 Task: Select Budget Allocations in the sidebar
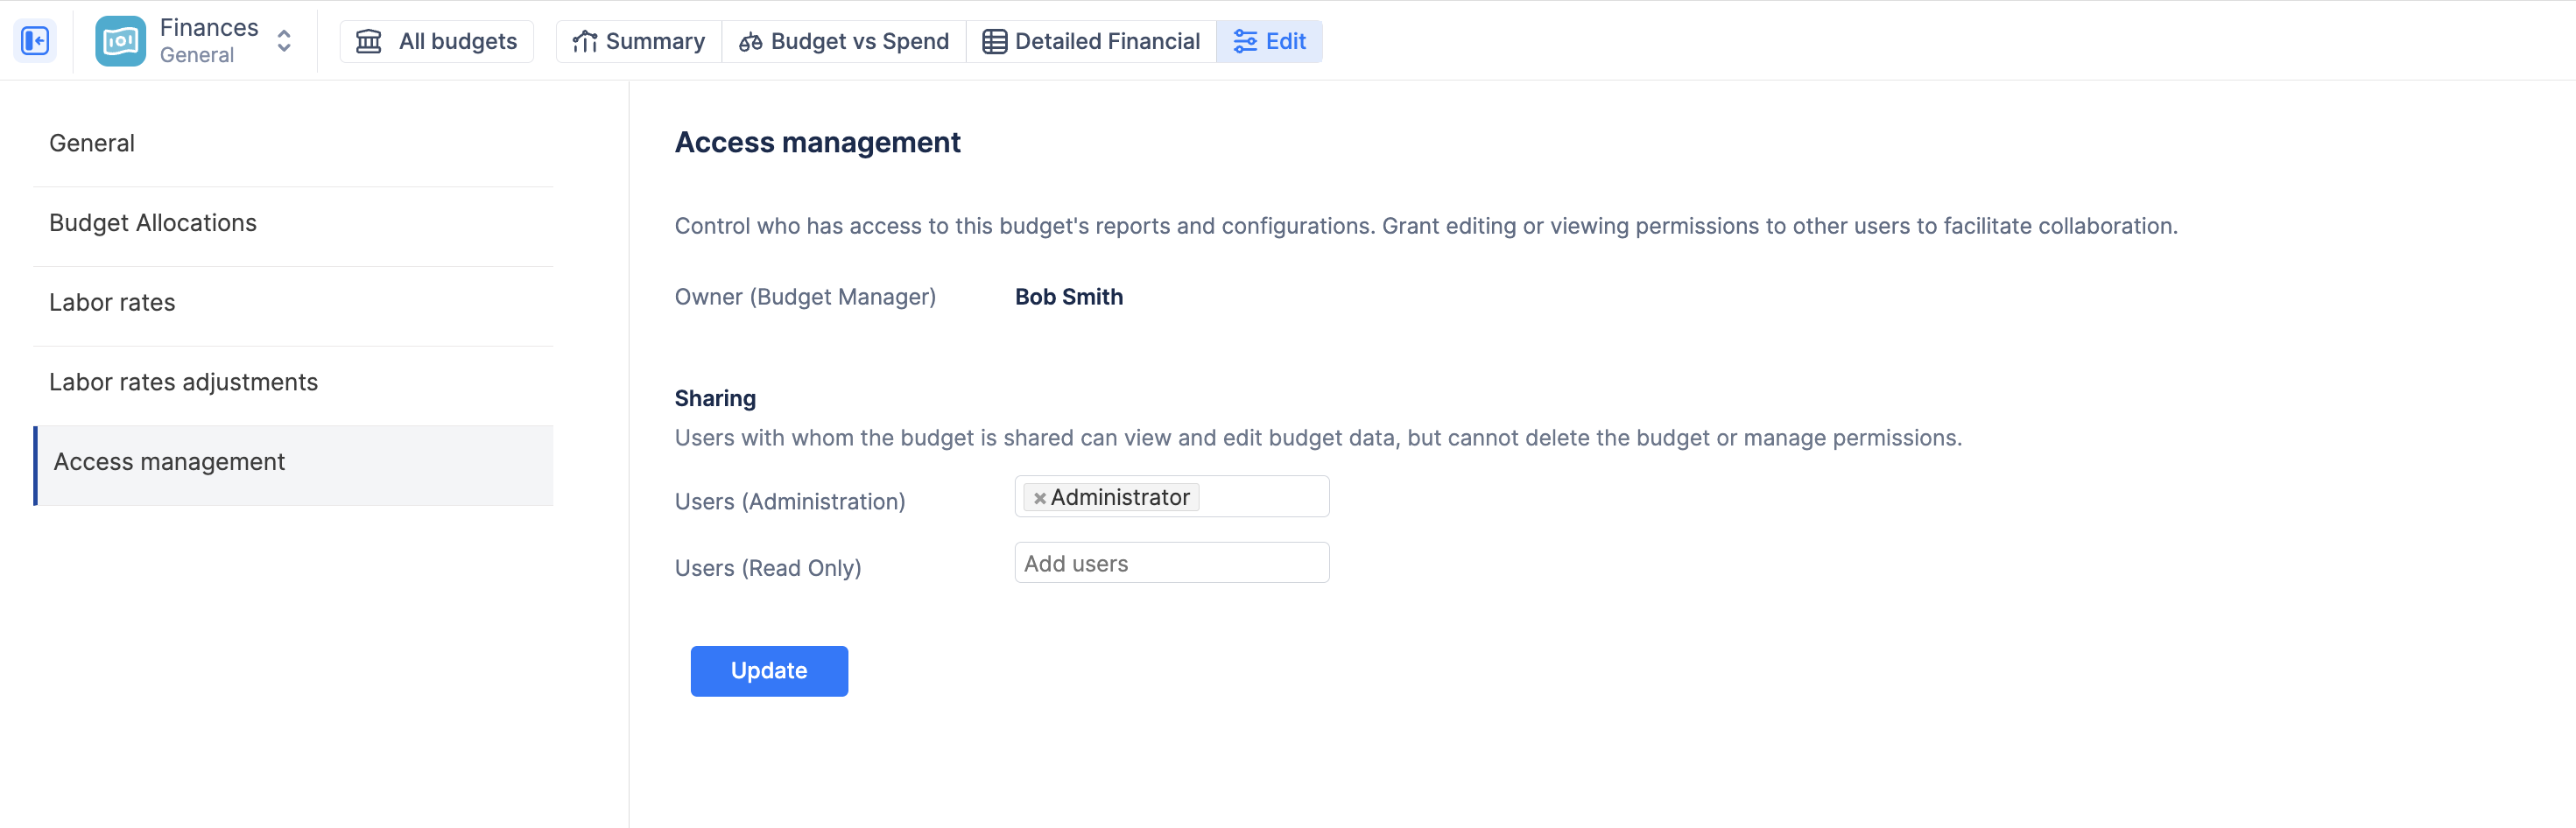click(x=153, y=223)
